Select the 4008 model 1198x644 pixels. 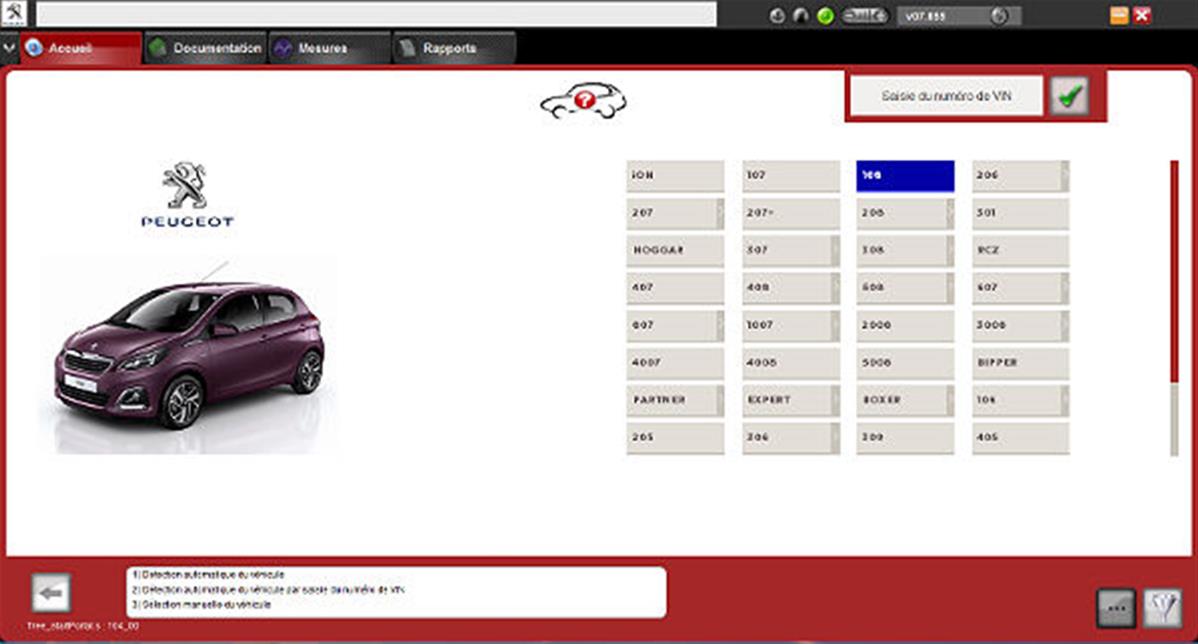[x=790, y=363]
